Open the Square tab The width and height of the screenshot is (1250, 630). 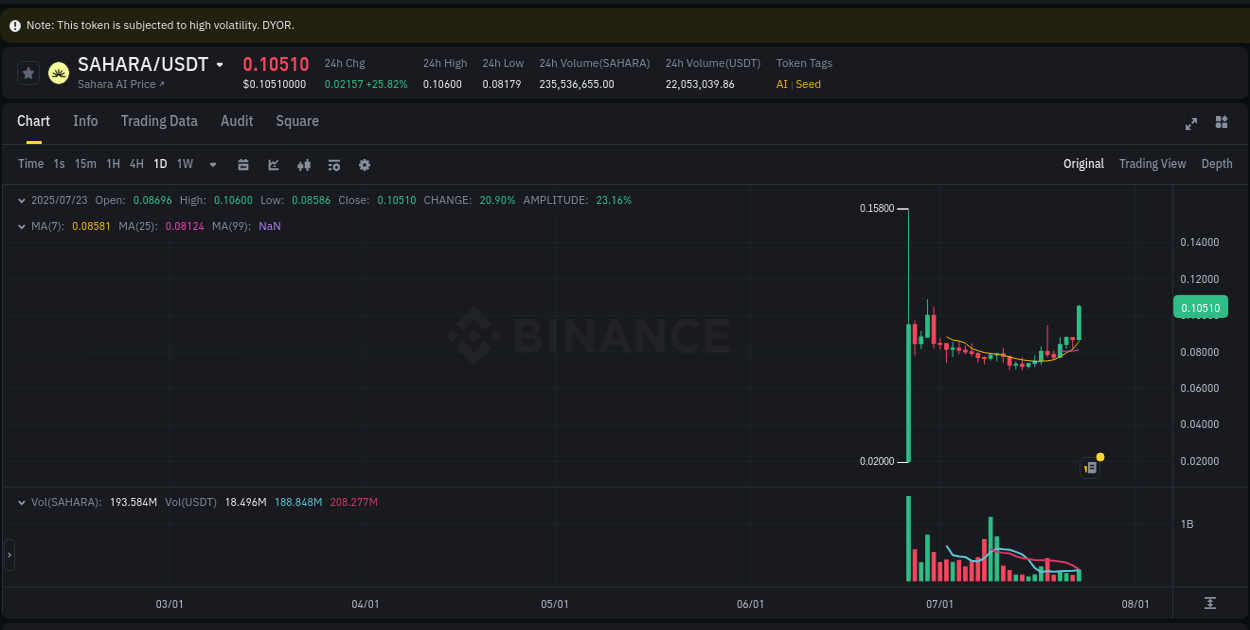tap(297, 121)
